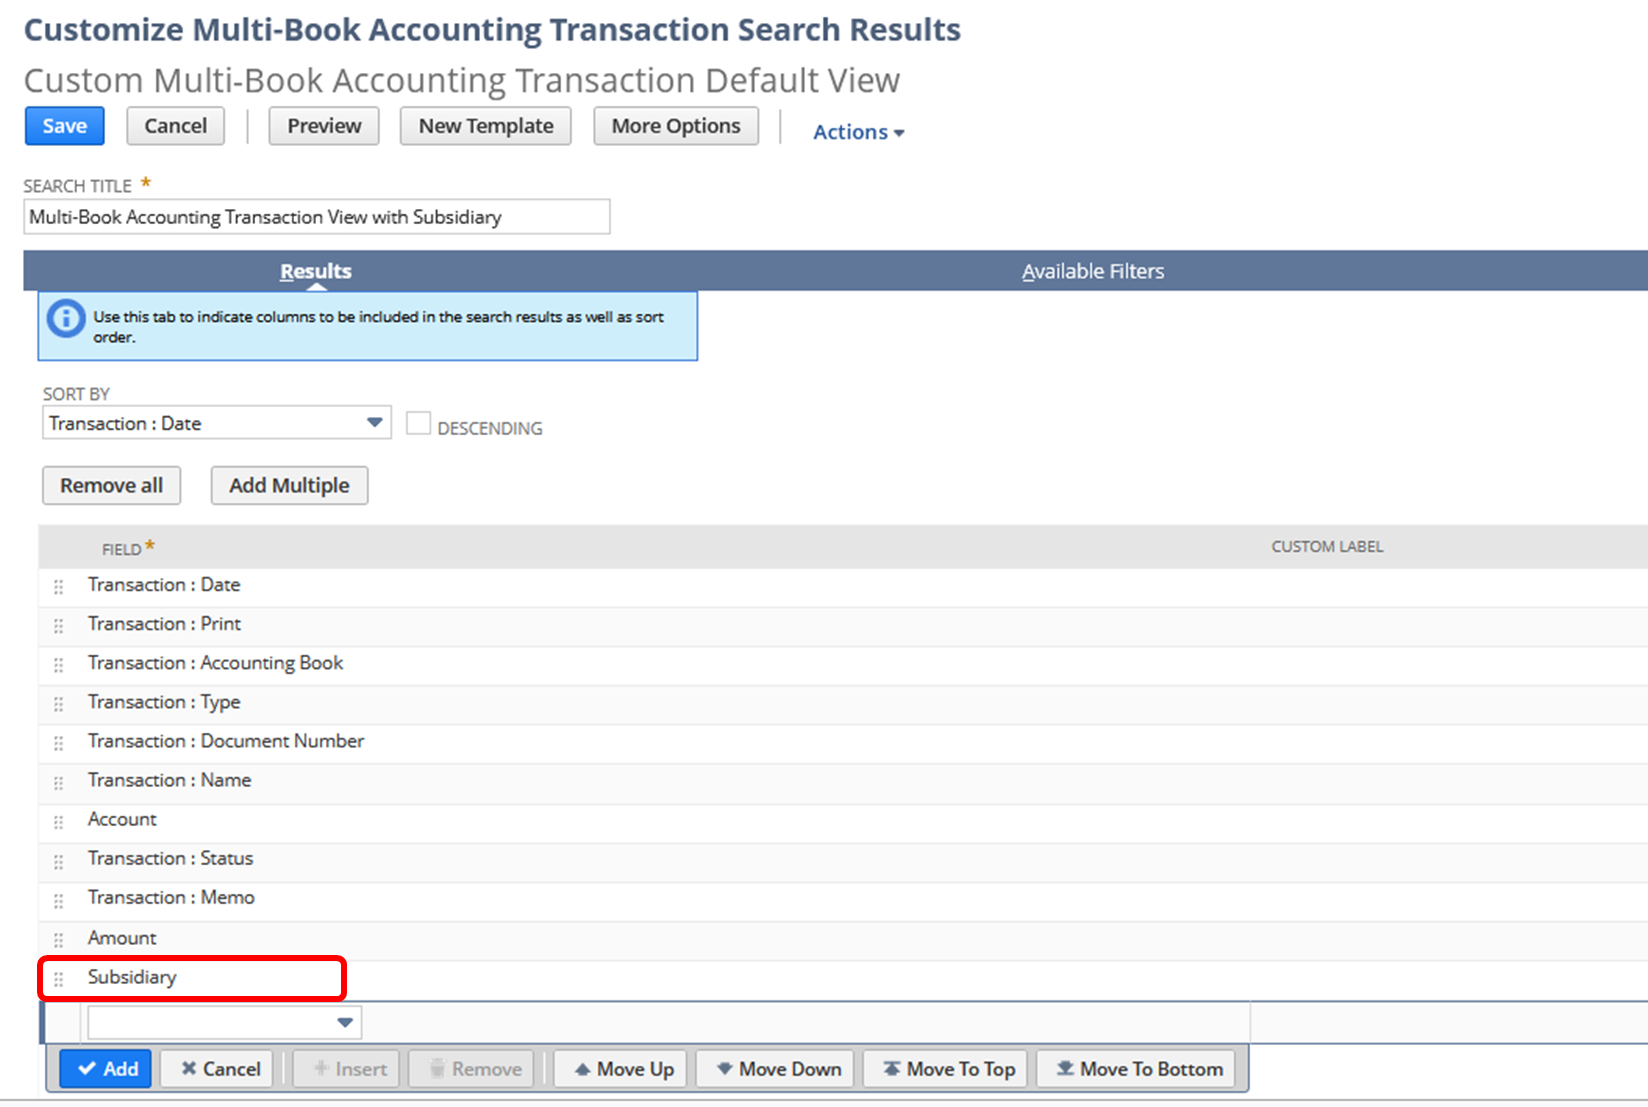Click drag handle beside Transaction : Status

click(58, 861)
